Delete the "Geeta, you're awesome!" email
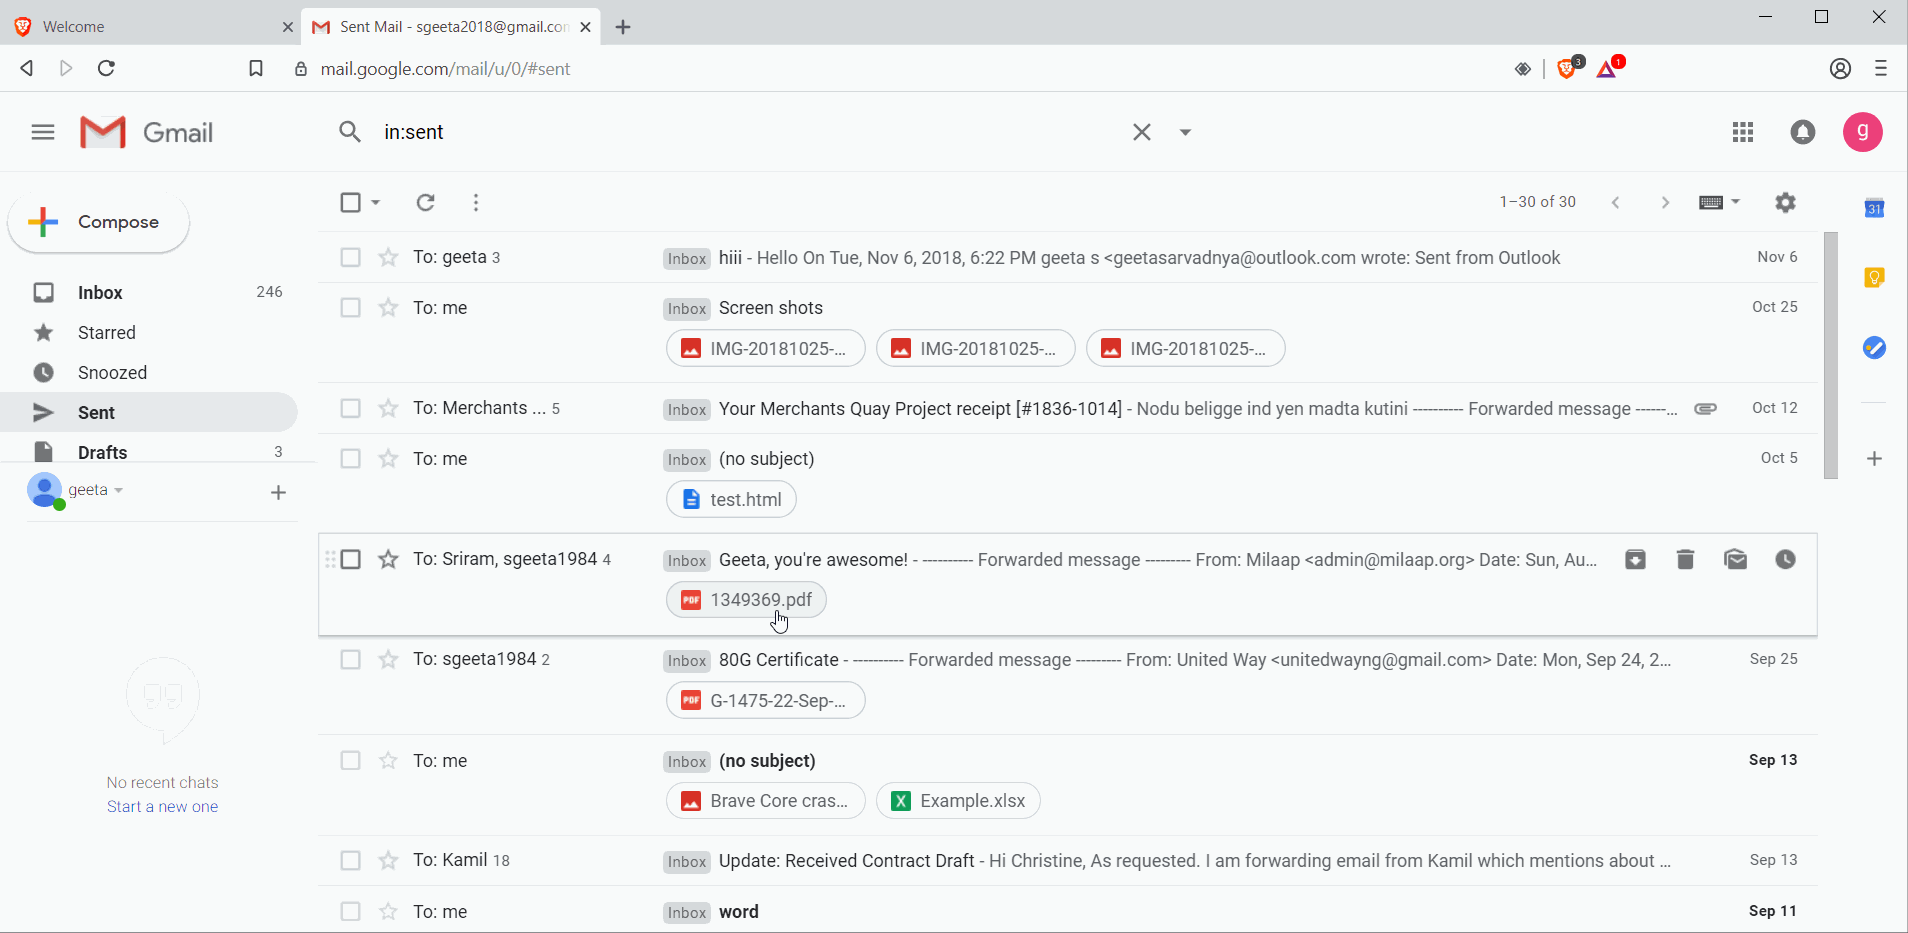1908x933 pixels. (1684, 559)
